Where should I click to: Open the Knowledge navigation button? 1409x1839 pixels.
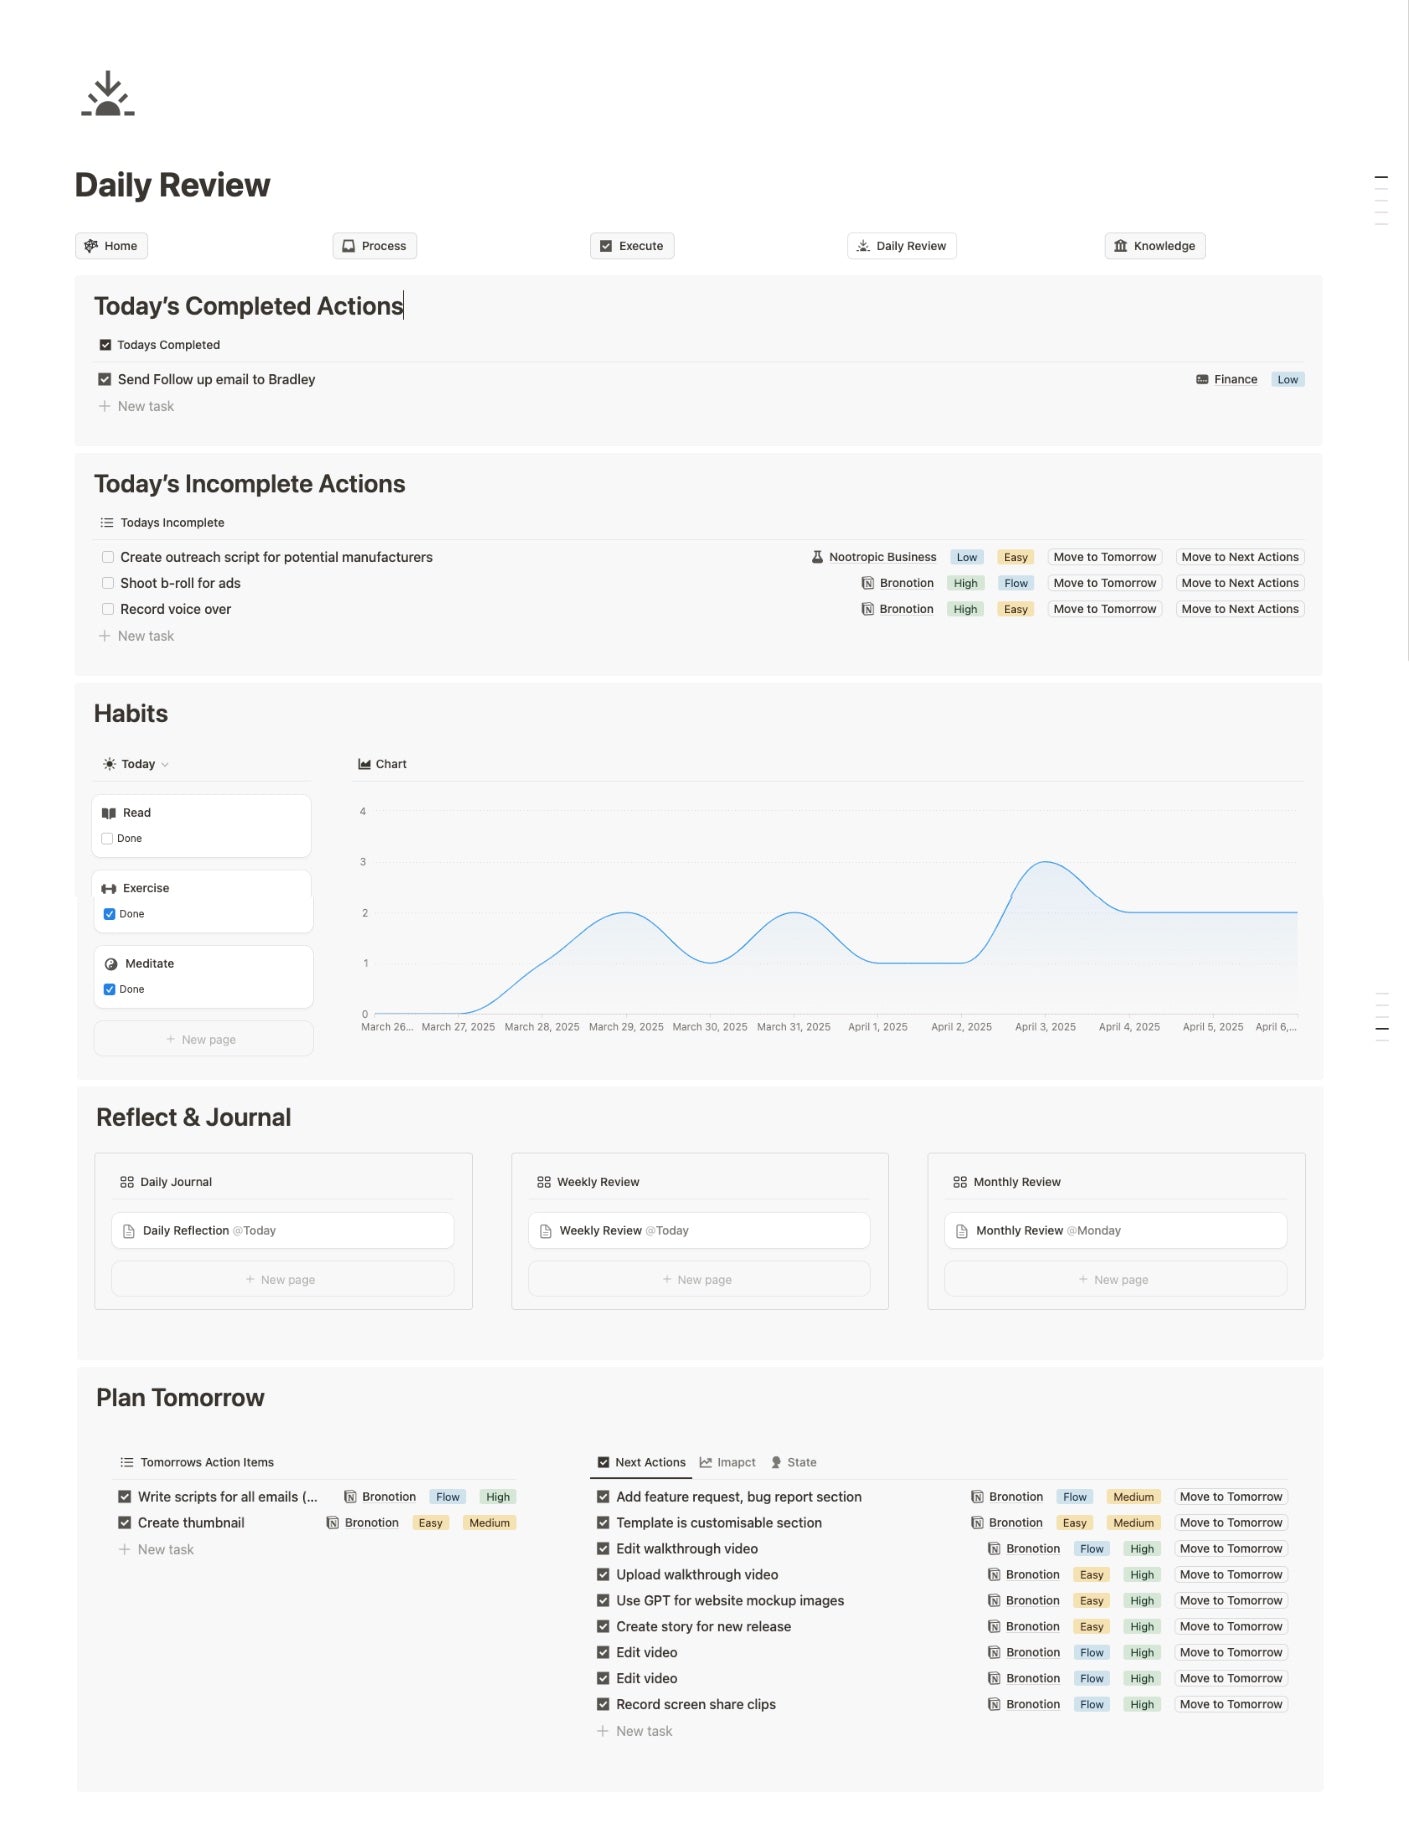coord(1154,246)
